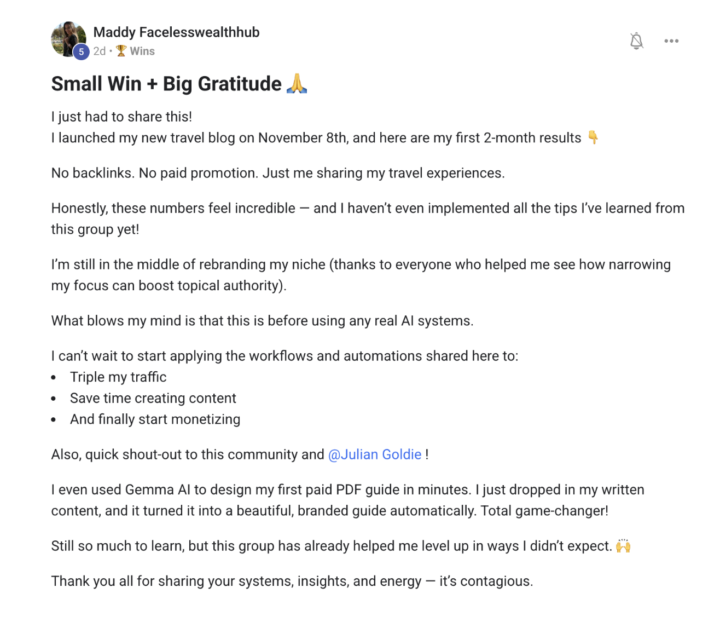The image size is (720, 622).
Task: Click the trophy icon beside Wins
Action: click(120, 51)
